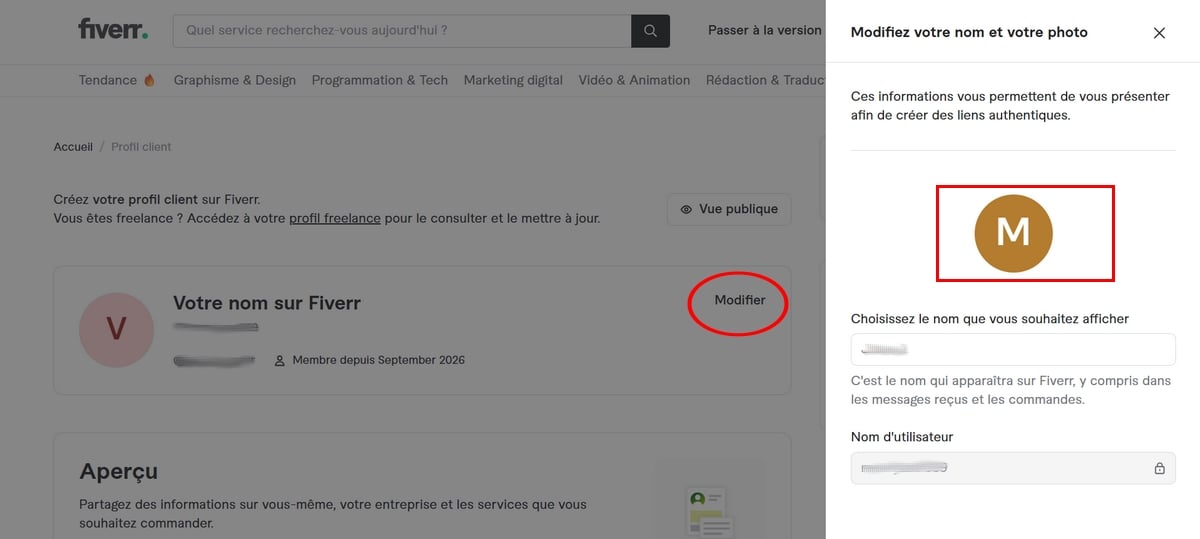This screenshot has height=539, width=1200.
Task: Click the Vue publique button
Action: point(729,210)
